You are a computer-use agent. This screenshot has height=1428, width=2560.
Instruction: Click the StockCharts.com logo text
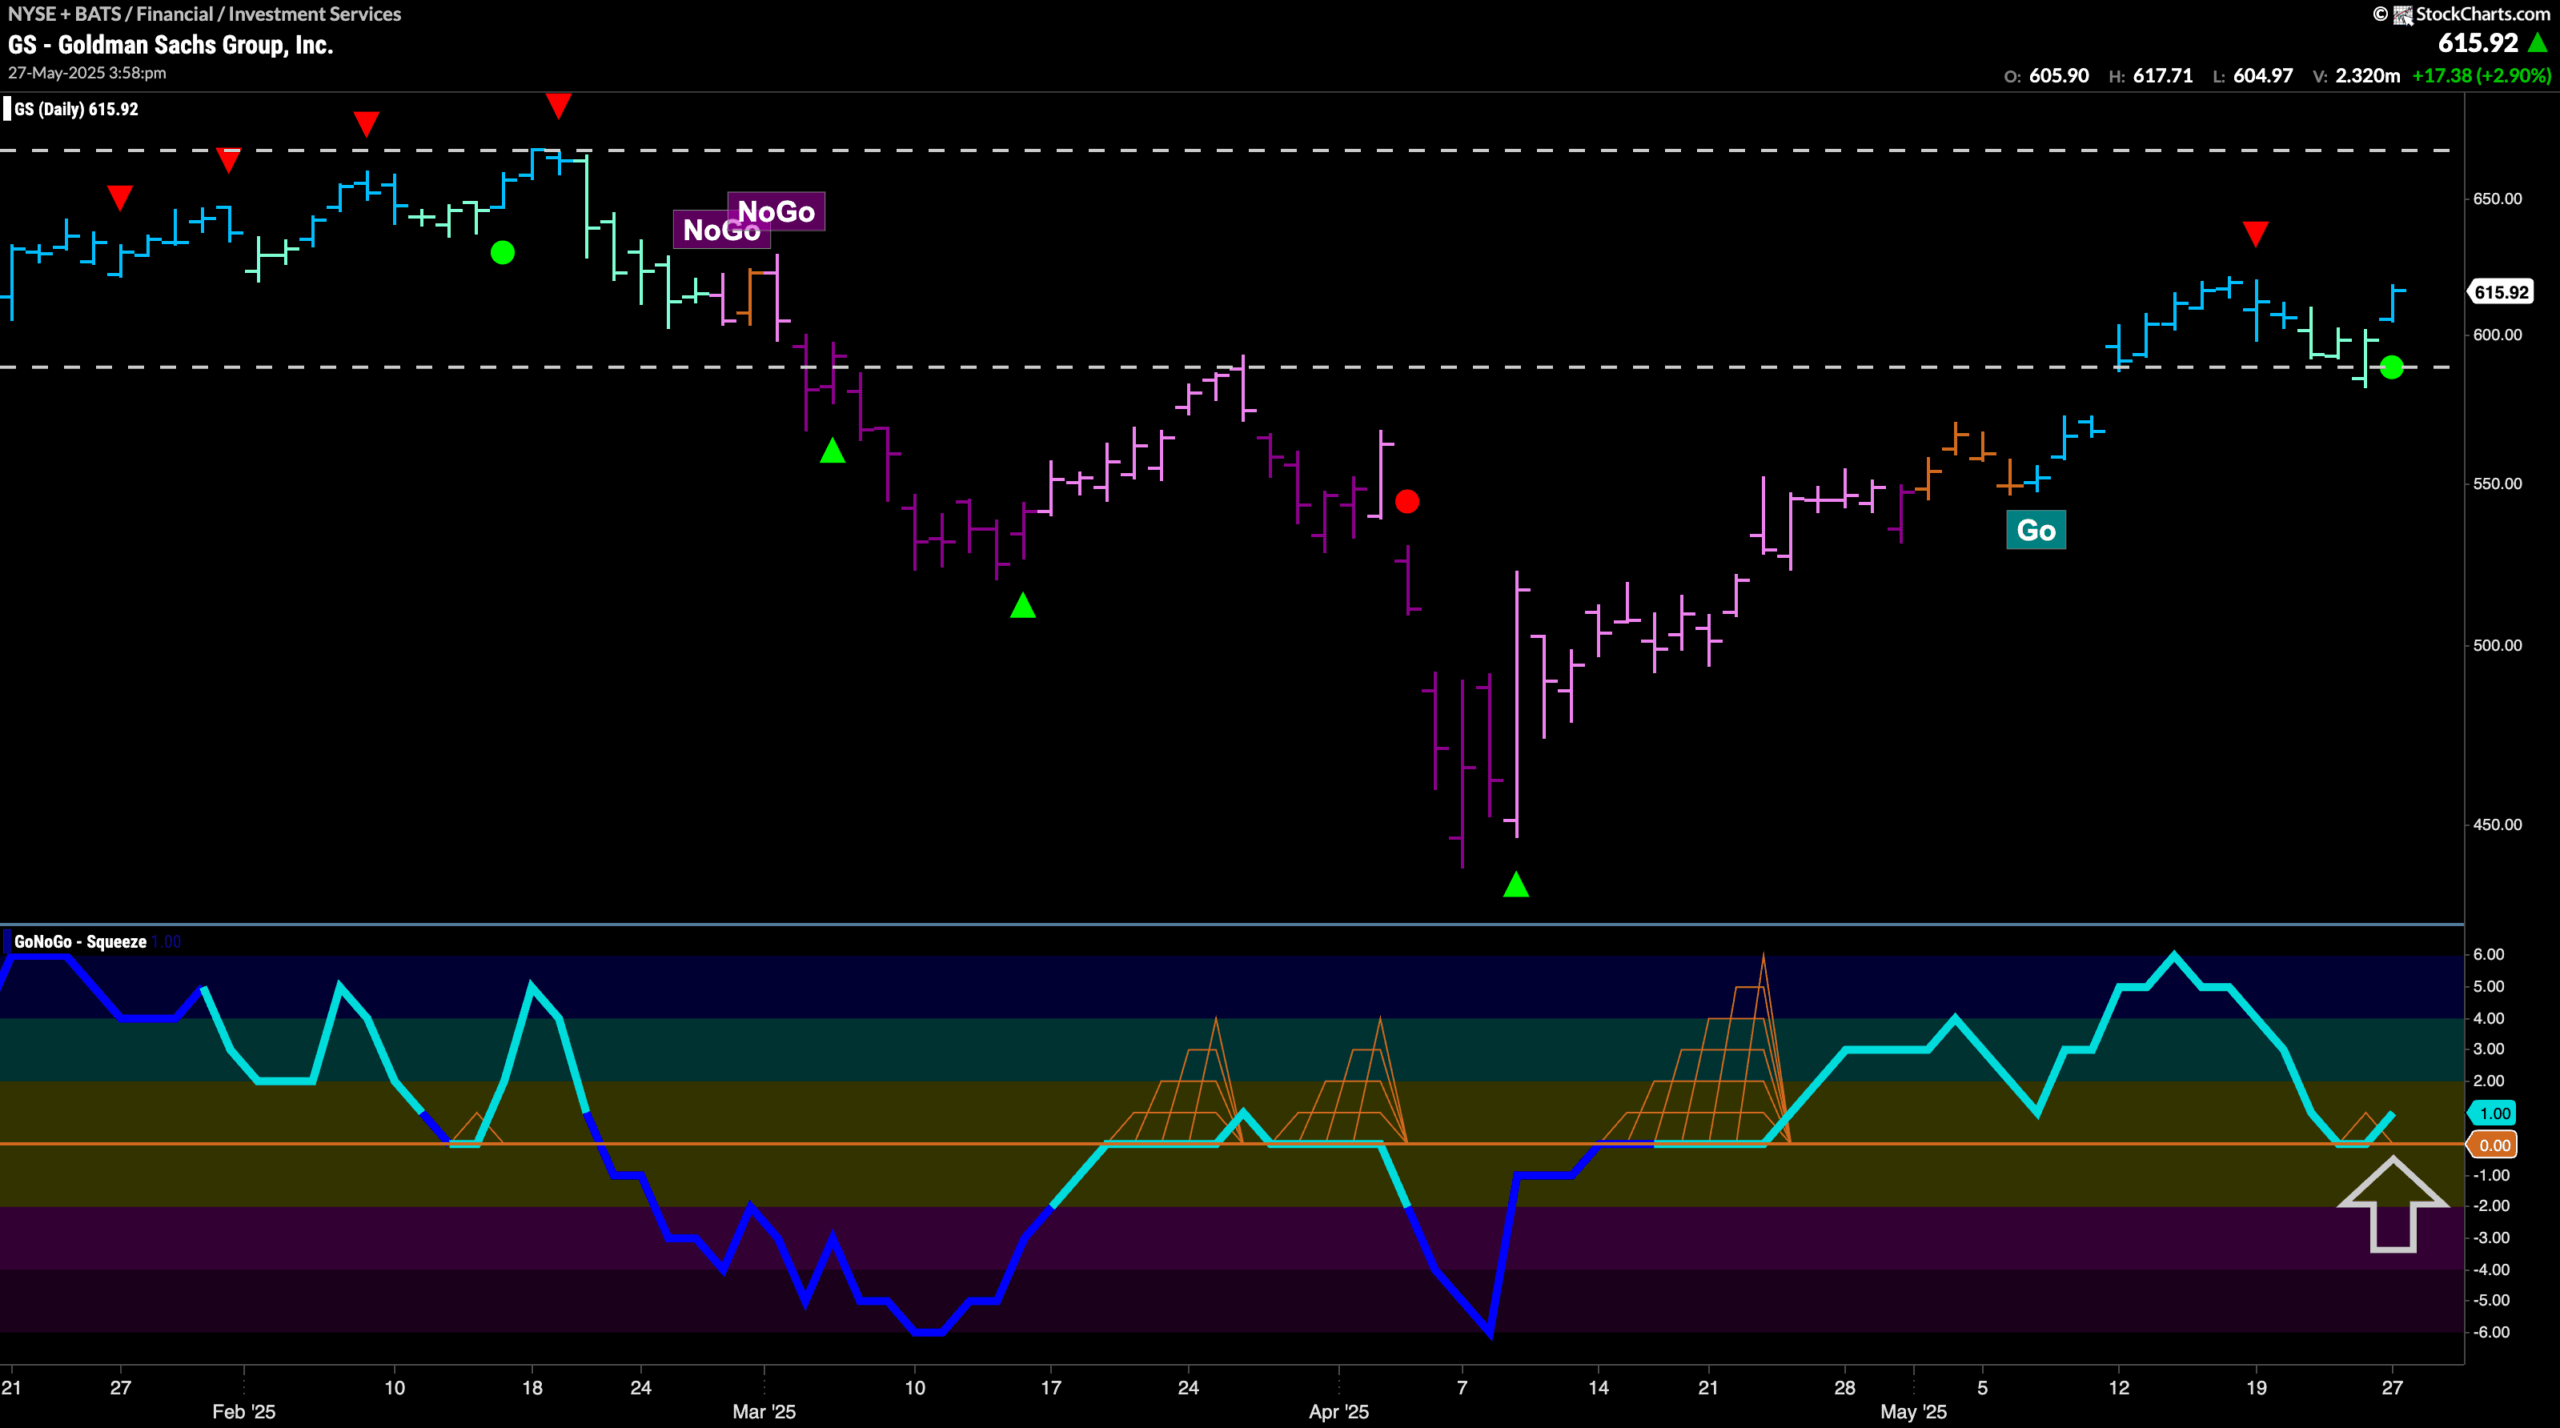2483,14
